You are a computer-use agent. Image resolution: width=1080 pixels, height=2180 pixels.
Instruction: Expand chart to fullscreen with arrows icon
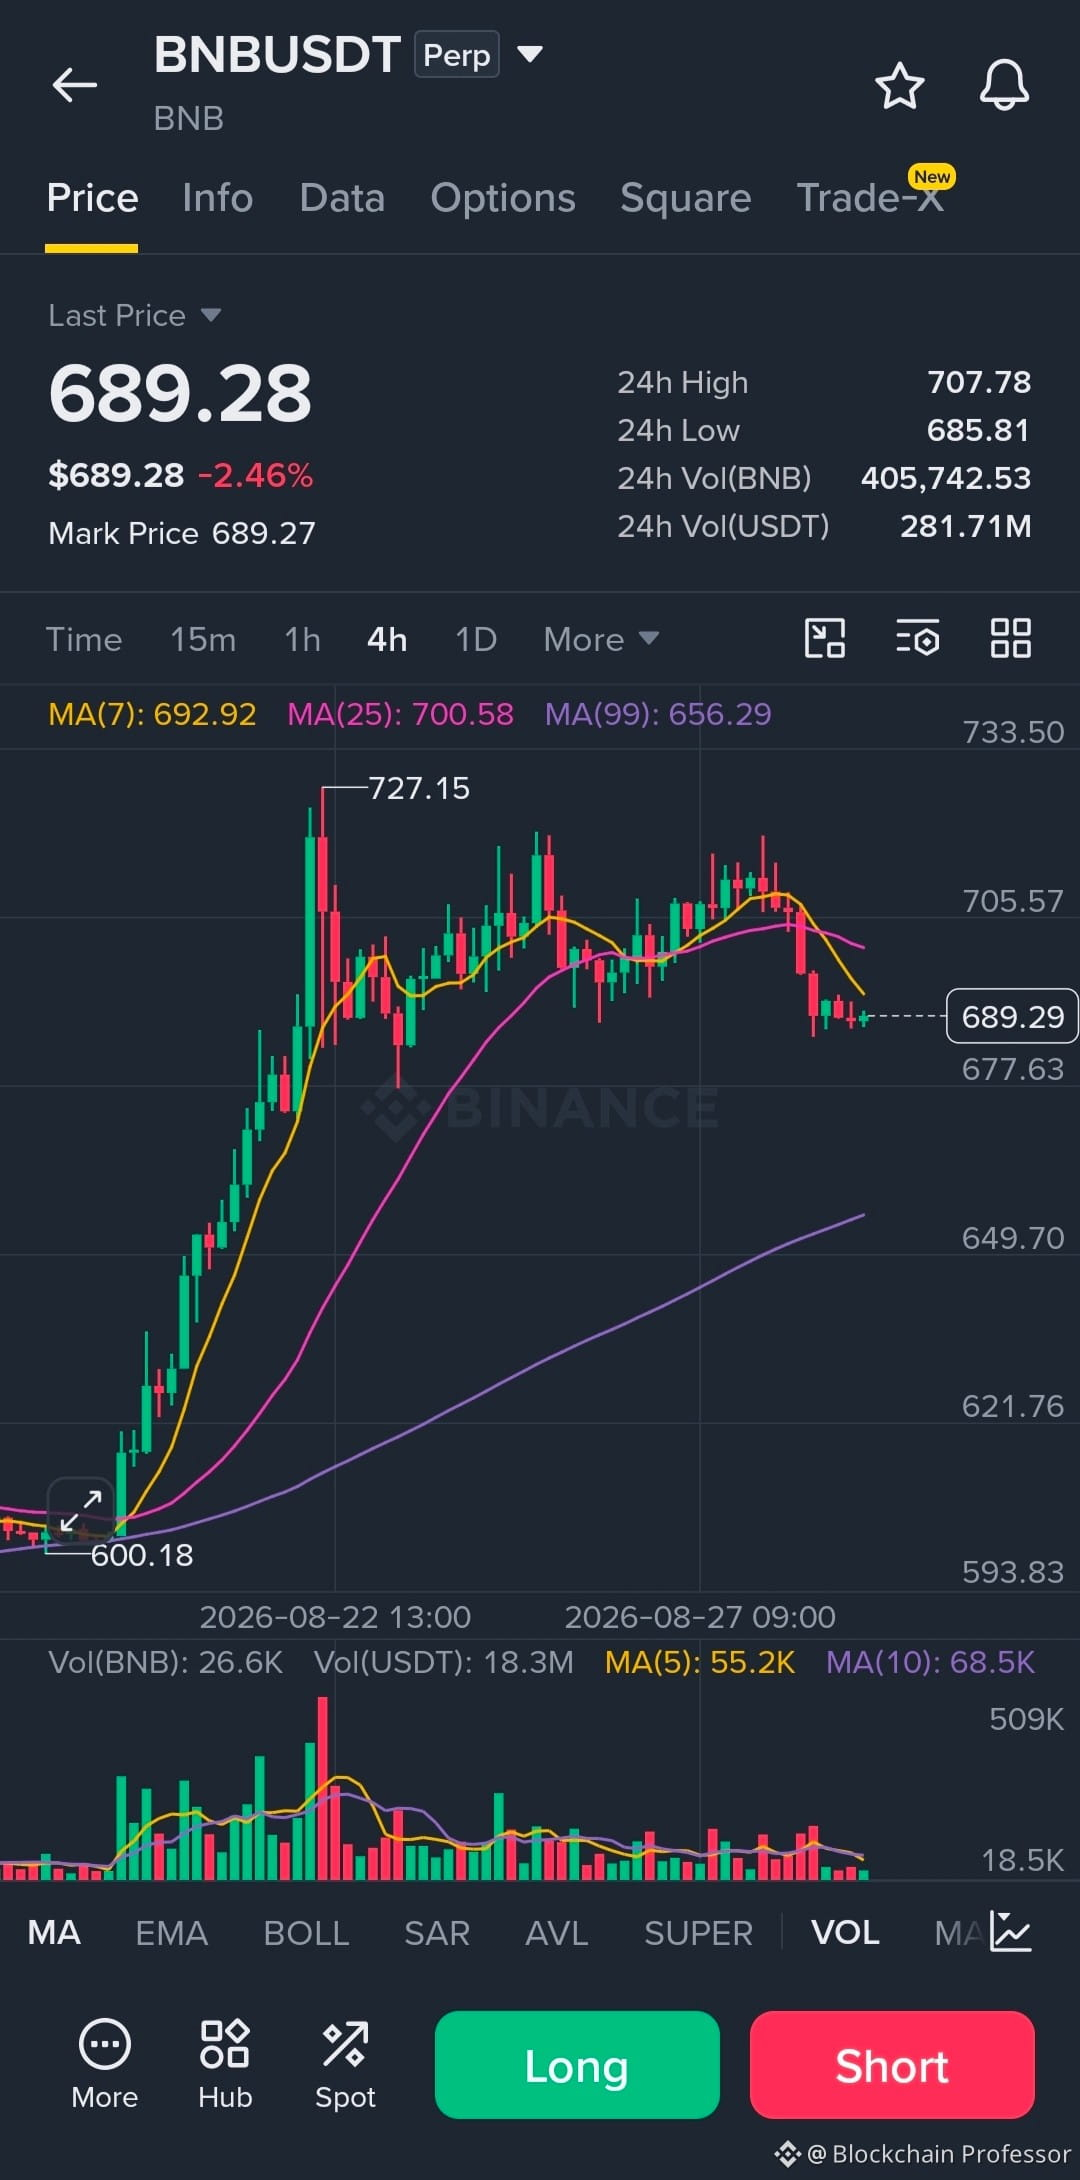[x=80, y=1510]
